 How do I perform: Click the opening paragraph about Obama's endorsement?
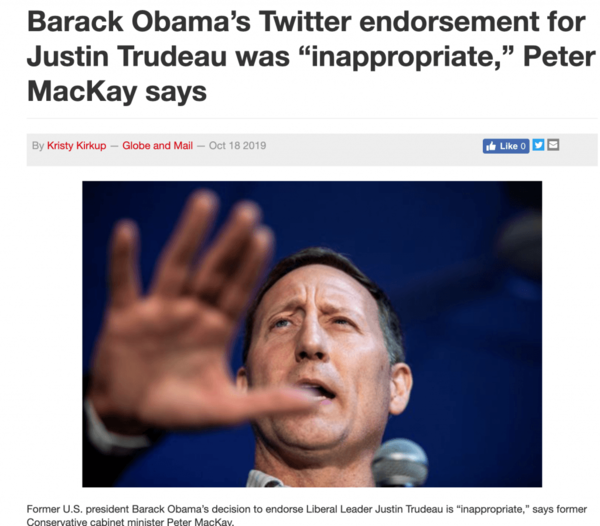pos(307,515)
